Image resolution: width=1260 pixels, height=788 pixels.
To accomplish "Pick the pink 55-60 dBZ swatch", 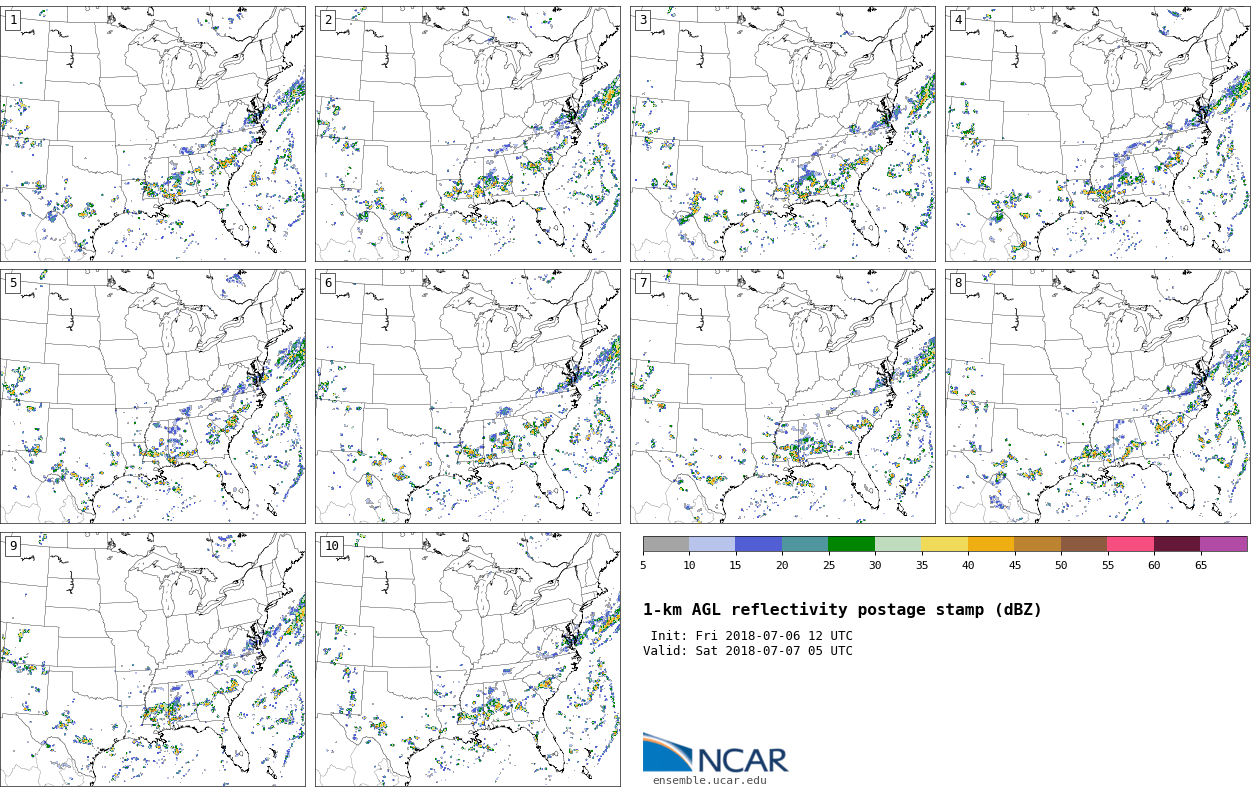I will click(1130, 544).
